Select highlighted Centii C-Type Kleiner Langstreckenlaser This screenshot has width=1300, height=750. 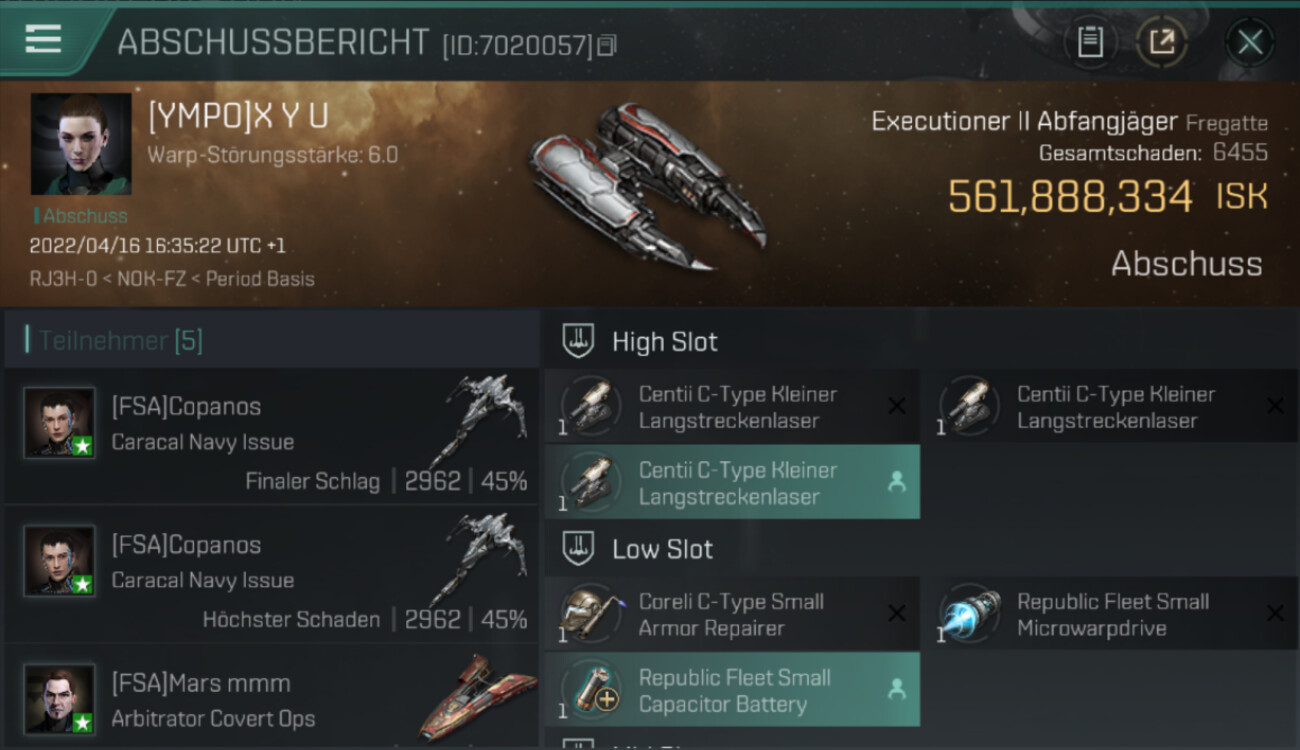click(732, 483)
